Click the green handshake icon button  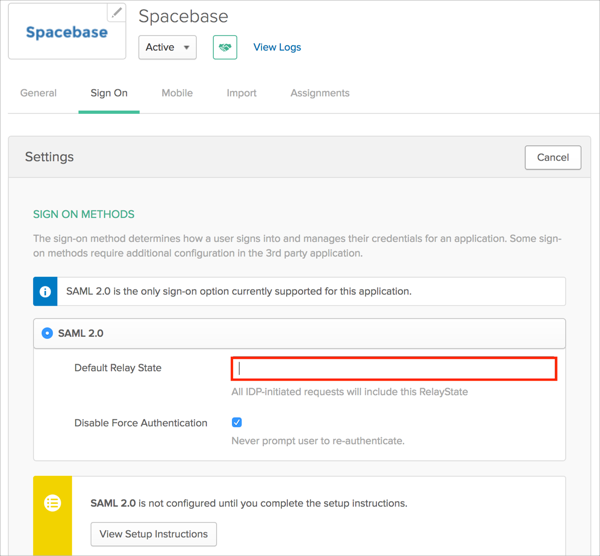tap(225, 47)
